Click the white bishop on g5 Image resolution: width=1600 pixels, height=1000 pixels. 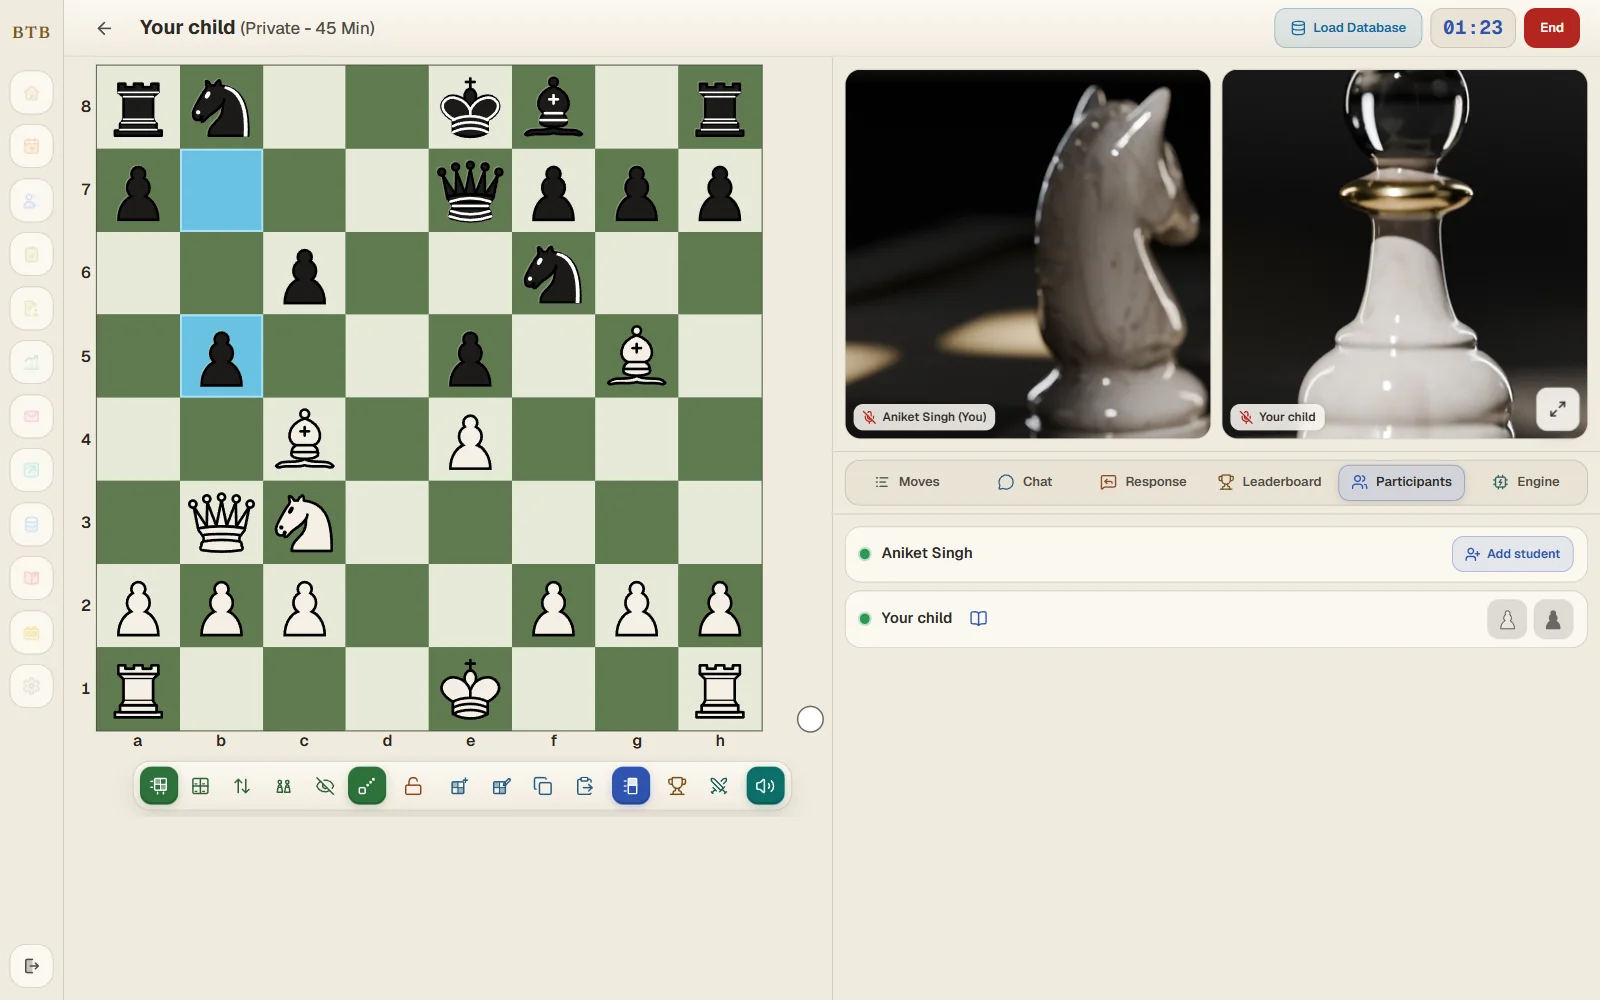(x=637, y=356)
